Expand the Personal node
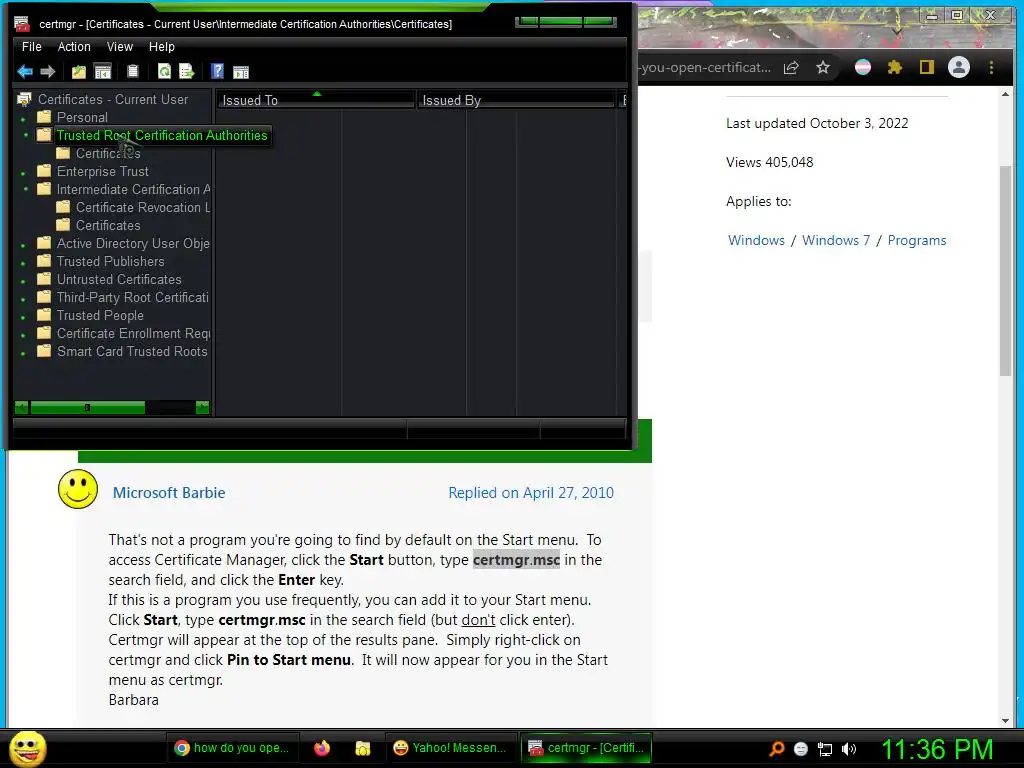 coord(24,119)
